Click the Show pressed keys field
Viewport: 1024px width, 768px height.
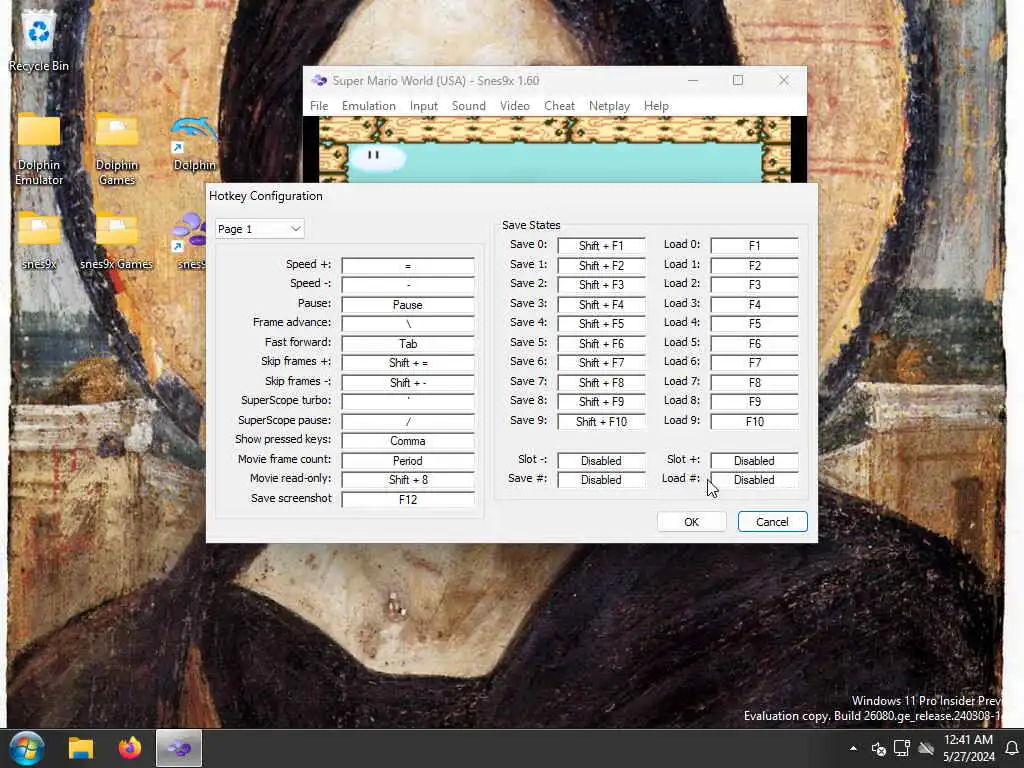click(x=408, y=441)
